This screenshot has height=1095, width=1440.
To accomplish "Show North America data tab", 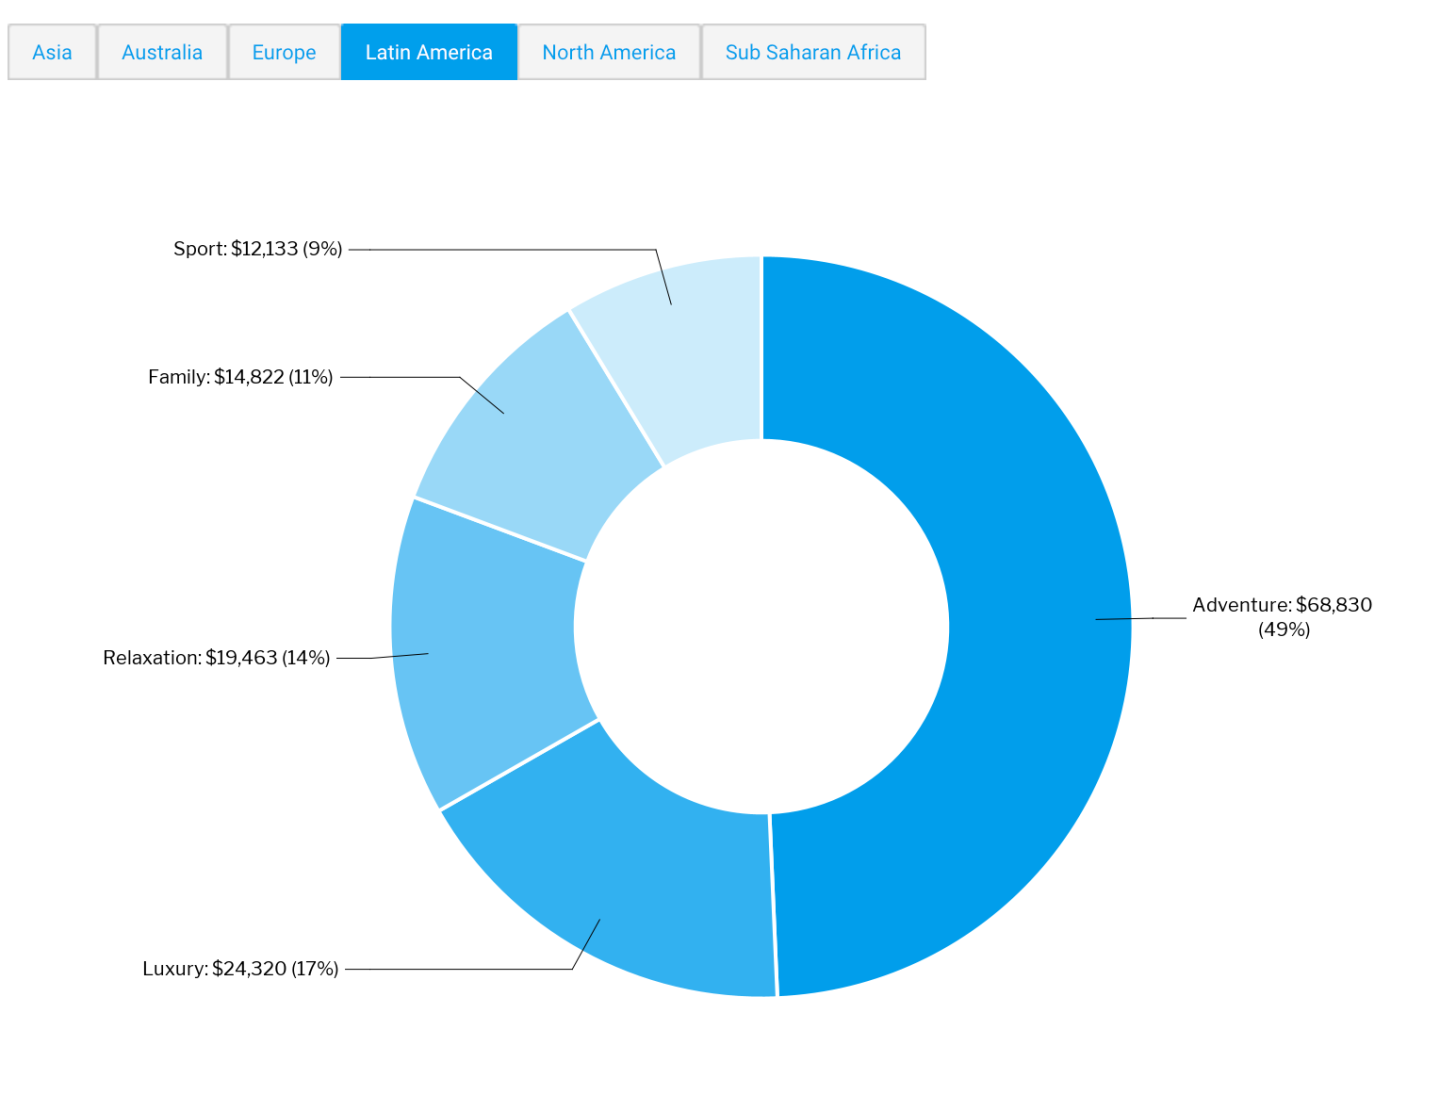I will (608, 52).
